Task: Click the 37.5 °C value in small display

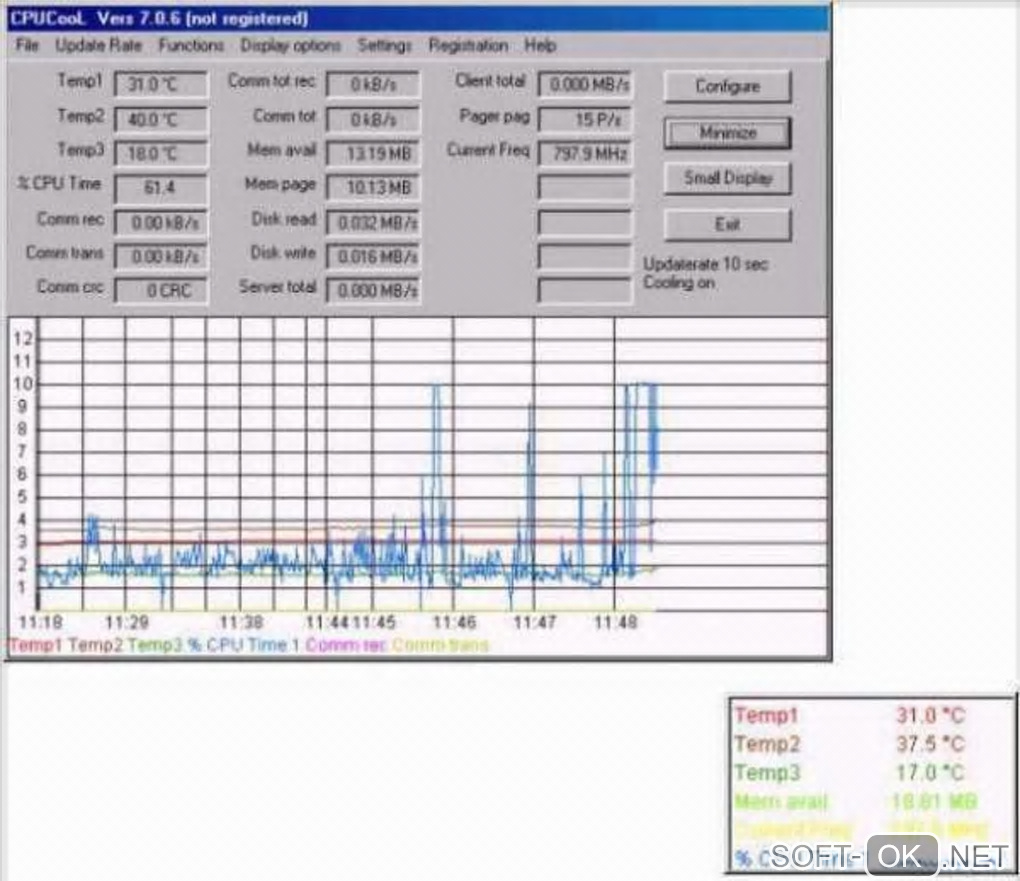Action: (930, 744)
